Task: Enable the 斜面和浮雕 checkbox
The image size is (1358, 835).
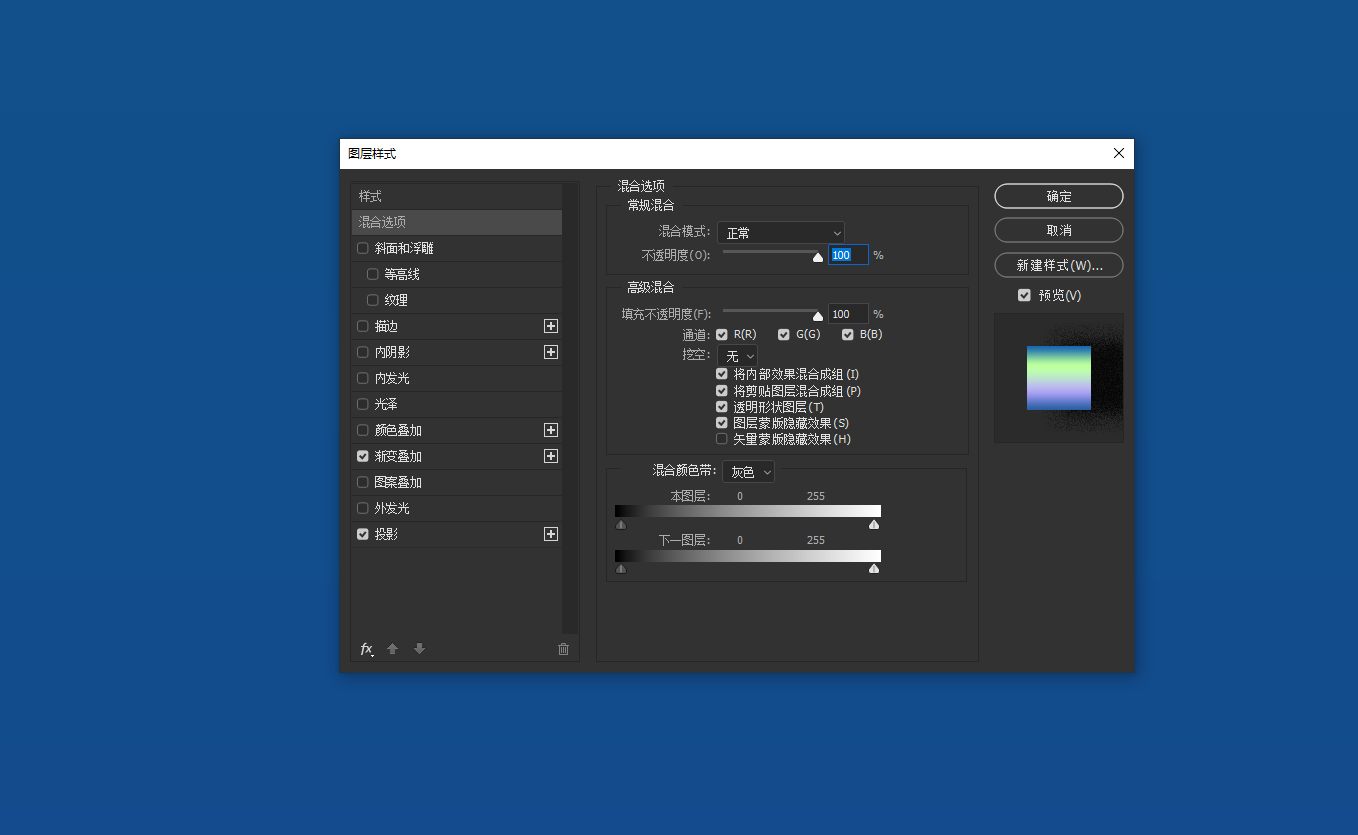Action: 363,248
